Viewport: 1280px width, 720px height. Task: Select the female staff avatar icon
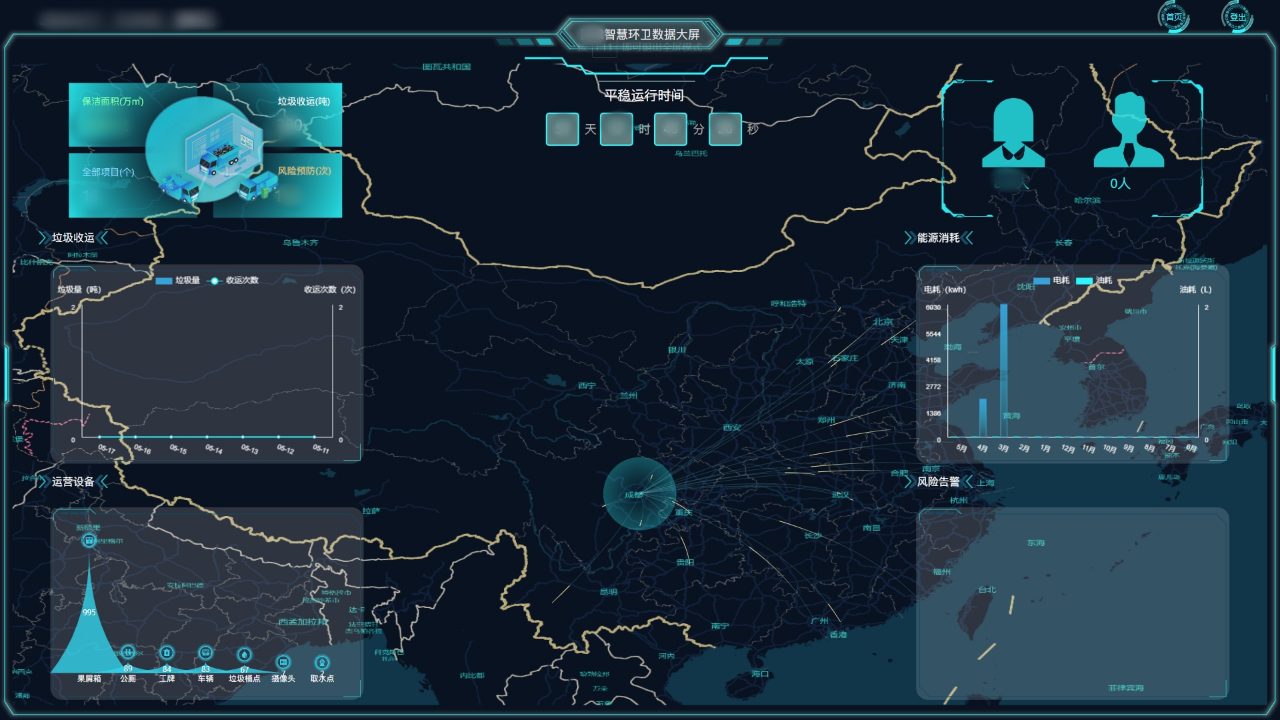point(1013,132)
